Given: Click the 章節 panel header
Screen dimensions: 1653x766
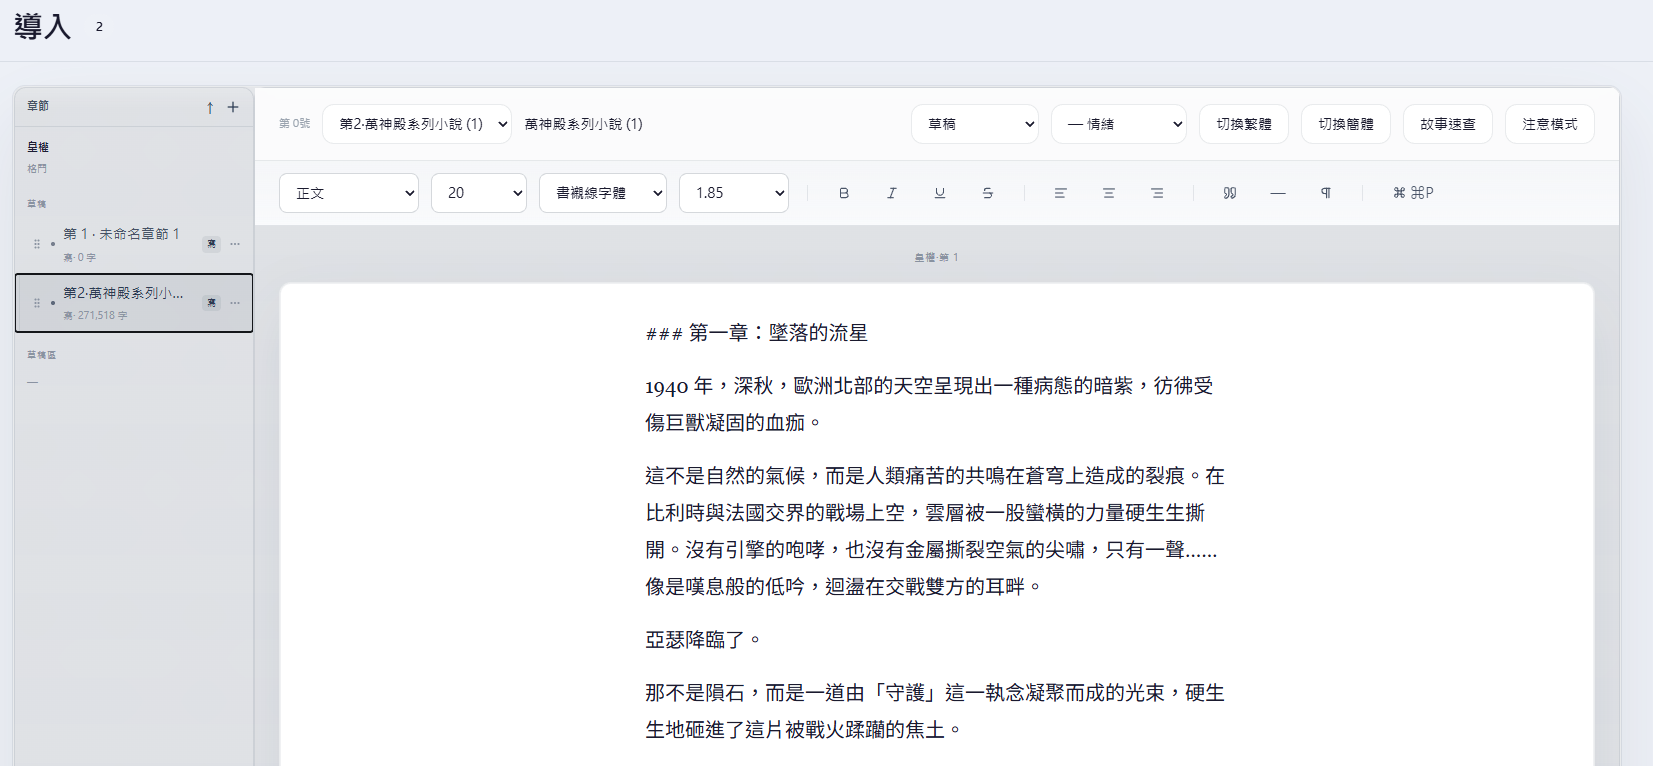Looking at the screenshot, I should (38, 106).
